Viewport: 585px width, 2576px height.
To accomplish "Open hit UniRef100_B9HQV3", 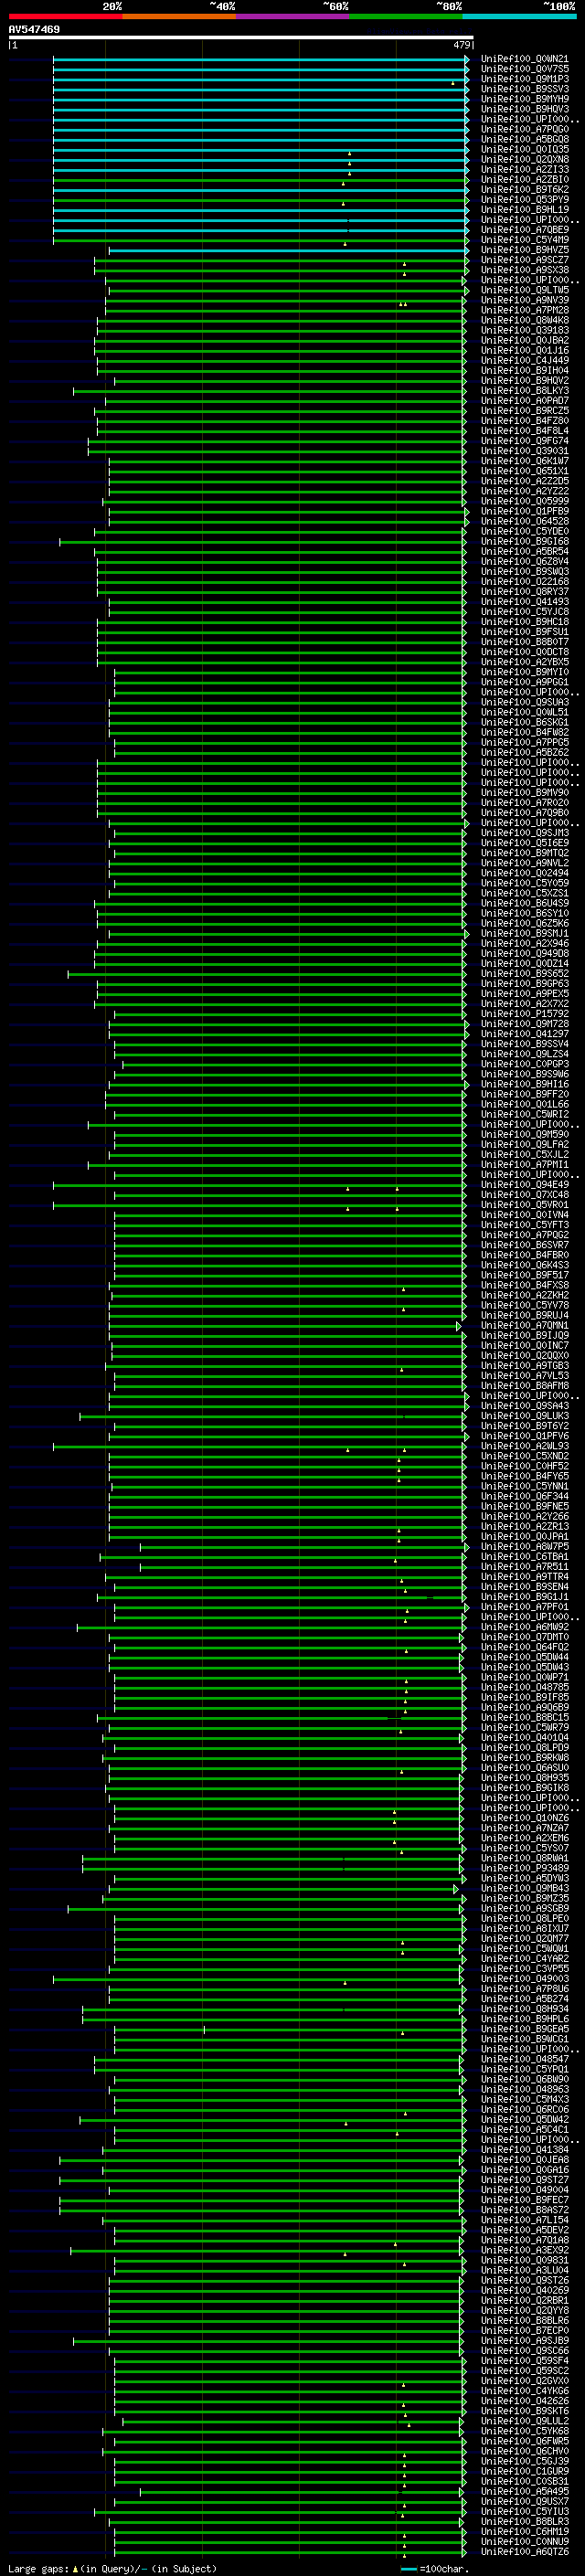I will pyautogui.click(x=524, y=109).
